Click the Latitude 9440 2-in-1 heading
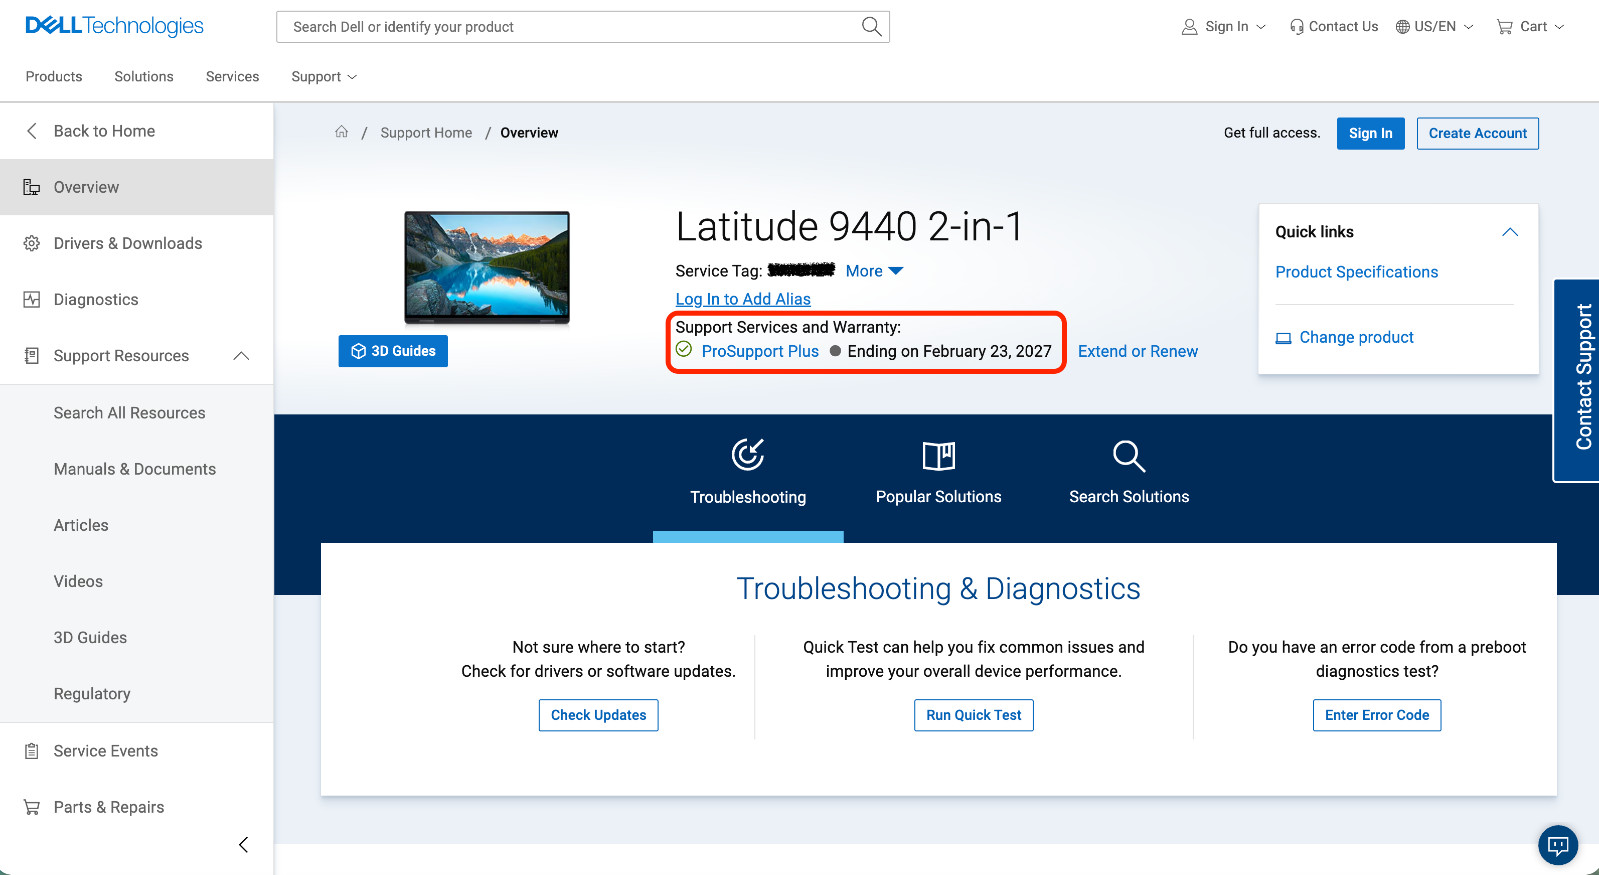The image size is (1599, 875). pyautogui.click(x=849, y=227)
